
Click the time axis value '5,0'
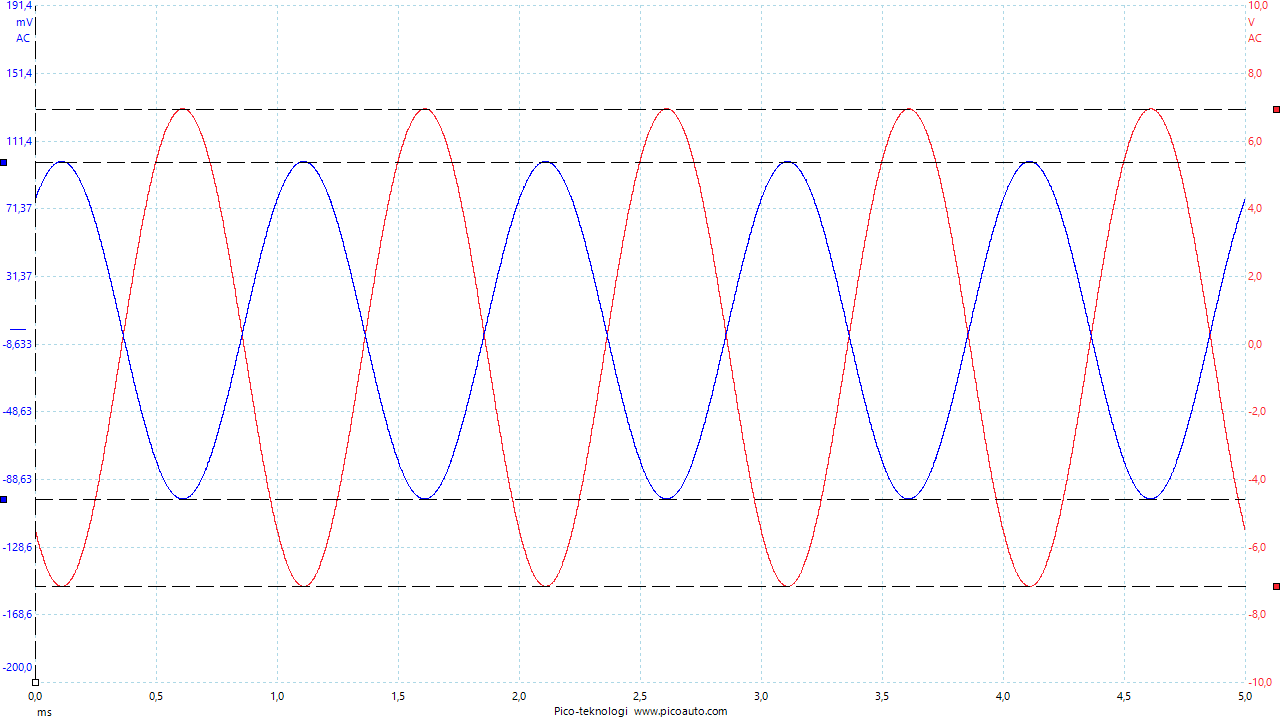pos(1244,695)
